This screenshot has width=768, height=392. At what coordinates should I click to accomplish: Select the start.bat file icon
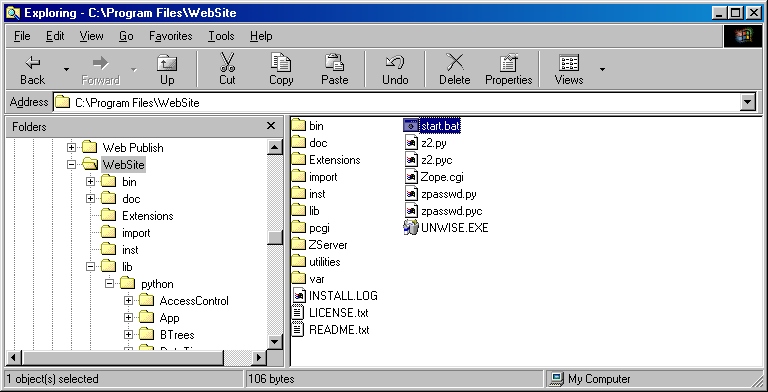click(x=411, y=126)
